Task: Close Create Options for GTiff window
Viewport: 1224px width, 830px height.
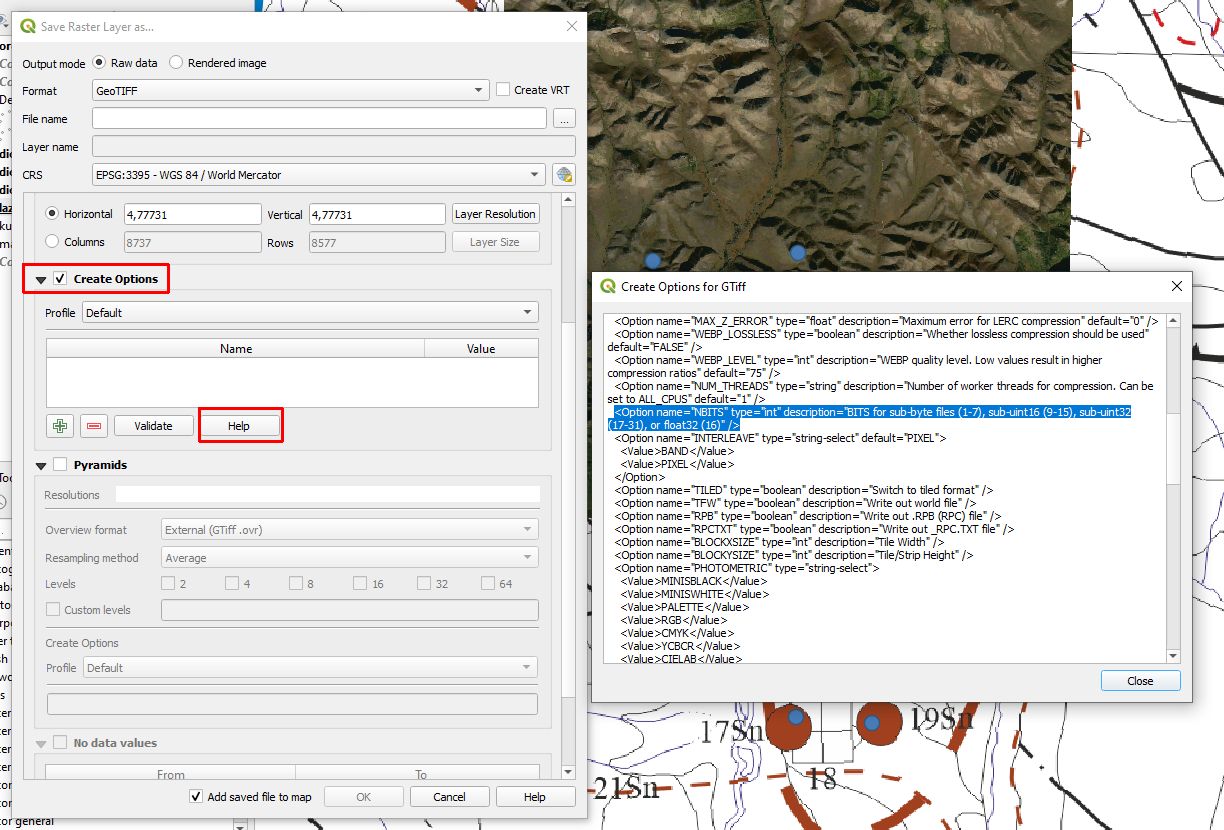Action: pos(1176,286)
